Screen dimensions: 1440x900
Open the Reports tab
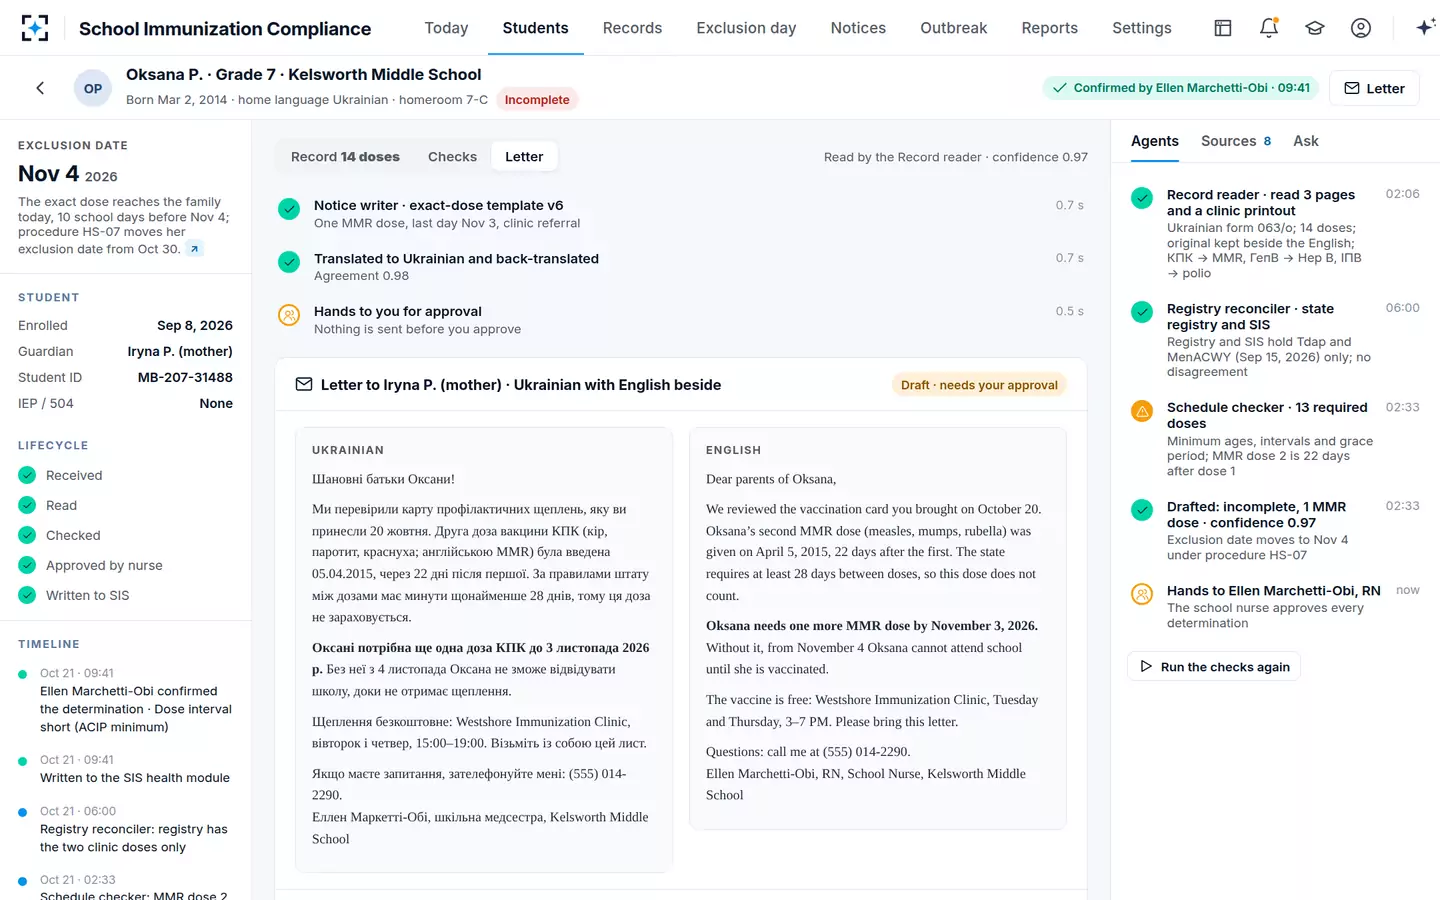click(1049, 28)
